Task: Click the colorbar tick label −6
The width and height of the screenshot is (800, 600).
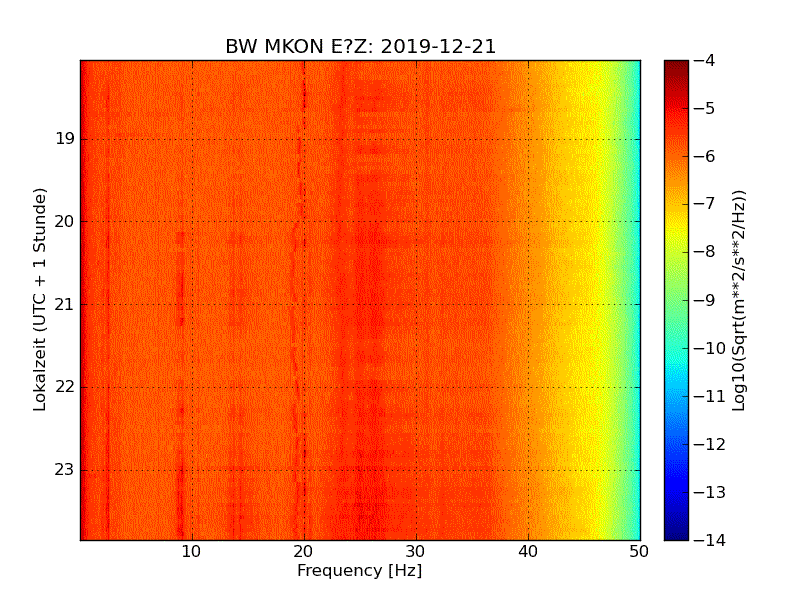Action: point(705,156)
